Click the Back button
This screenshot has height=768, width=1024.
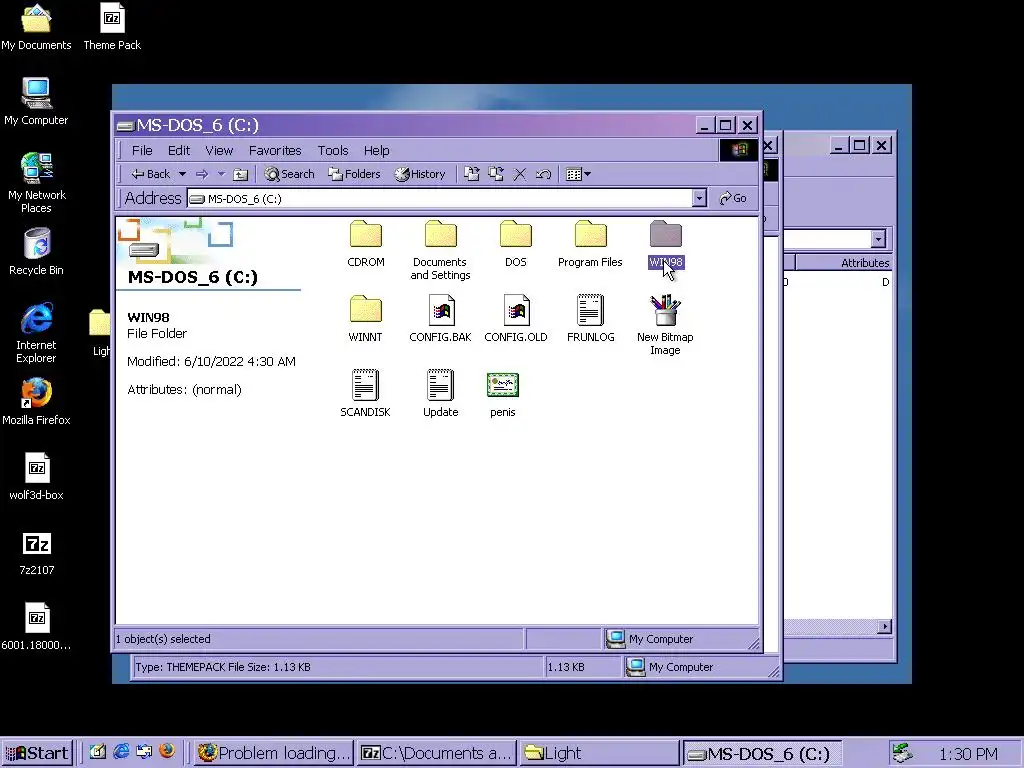151,174
